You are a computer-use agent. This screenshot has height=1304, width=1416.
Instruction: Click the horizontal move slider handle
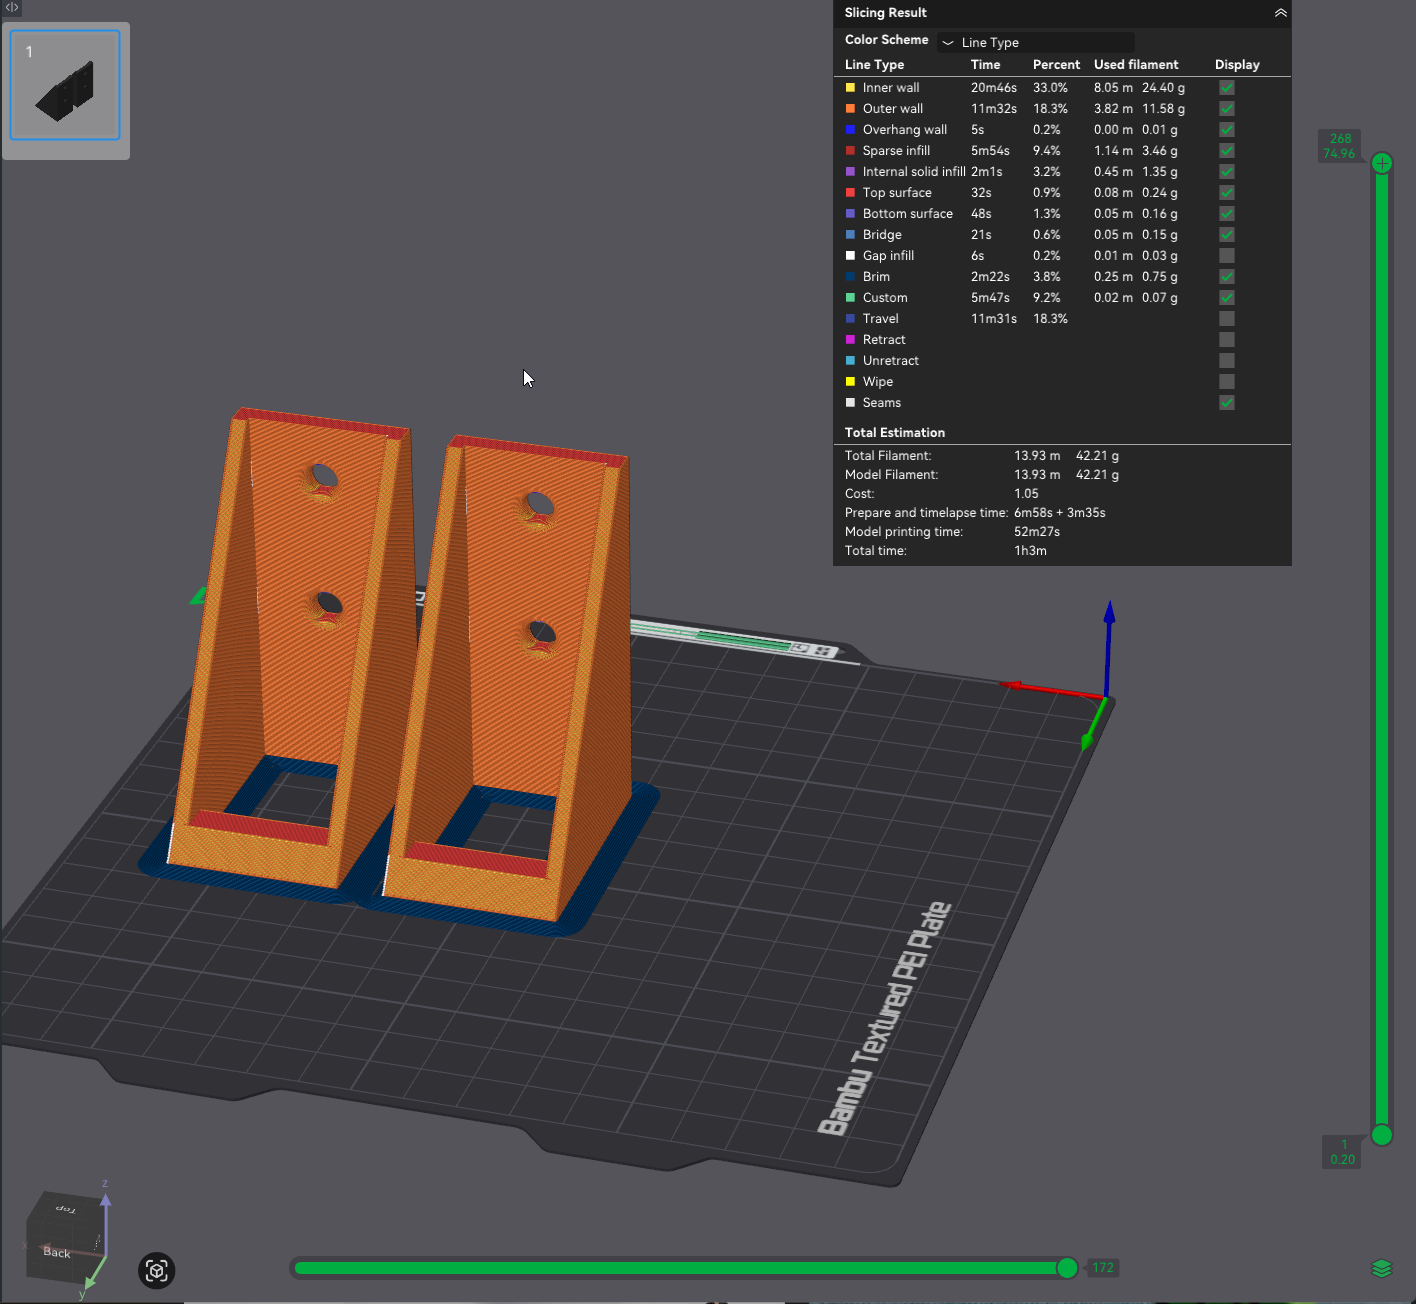pyautogui.click(x=1067, y=1268)
